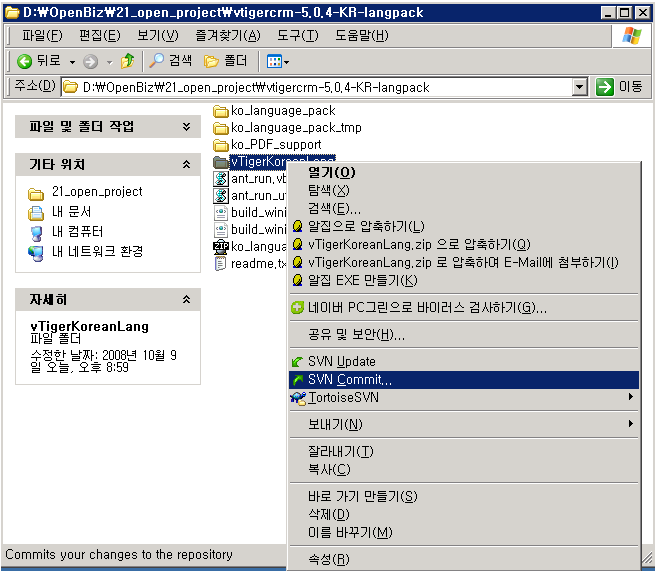Click the Search (검색) magnifier button
Screen dimensions: 656x572
click(x=170, y=61)
